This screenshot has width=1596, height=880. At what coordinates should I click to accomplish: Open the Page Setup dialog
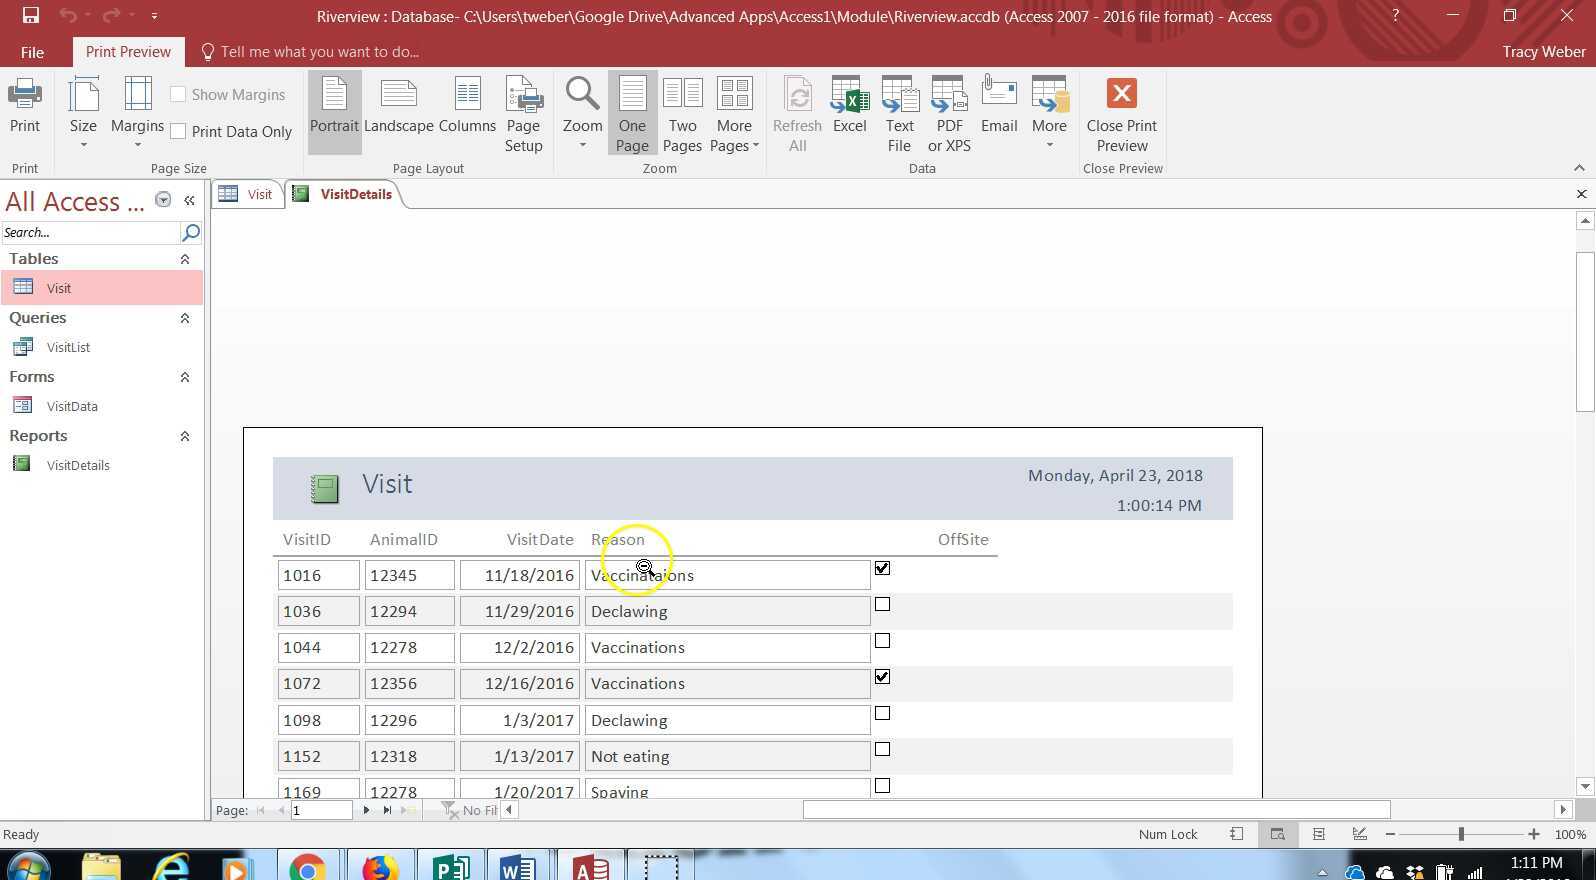pyautogui.click(x=523, y=114)
